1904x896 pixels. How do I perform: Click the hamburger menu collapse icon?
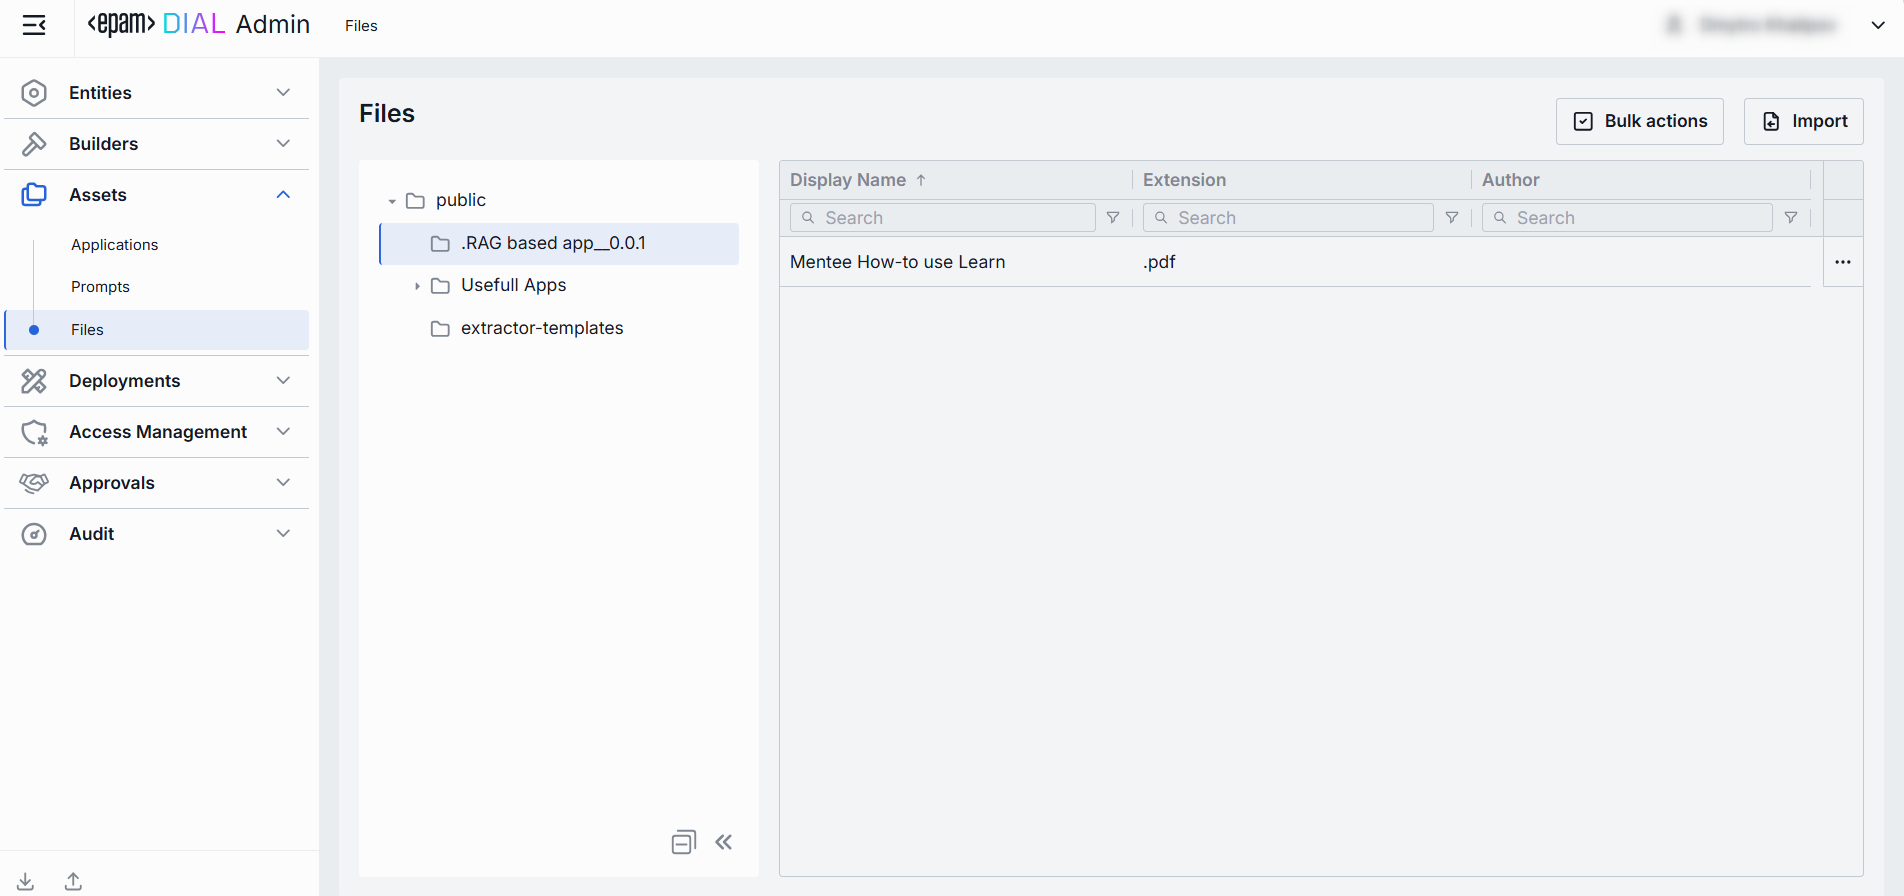tap(34, 25)
